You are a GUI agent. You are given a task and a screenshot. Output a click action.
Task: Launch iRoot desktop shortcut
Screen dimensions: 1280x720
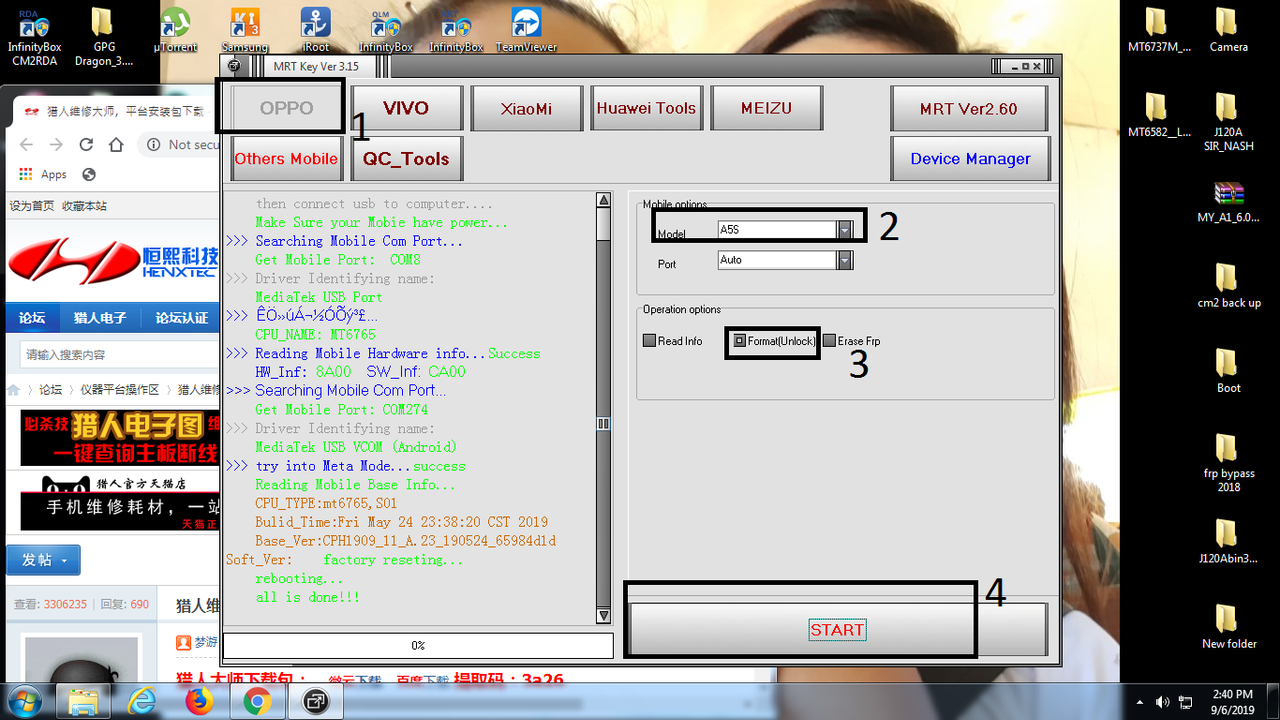[x=316, y=30]
